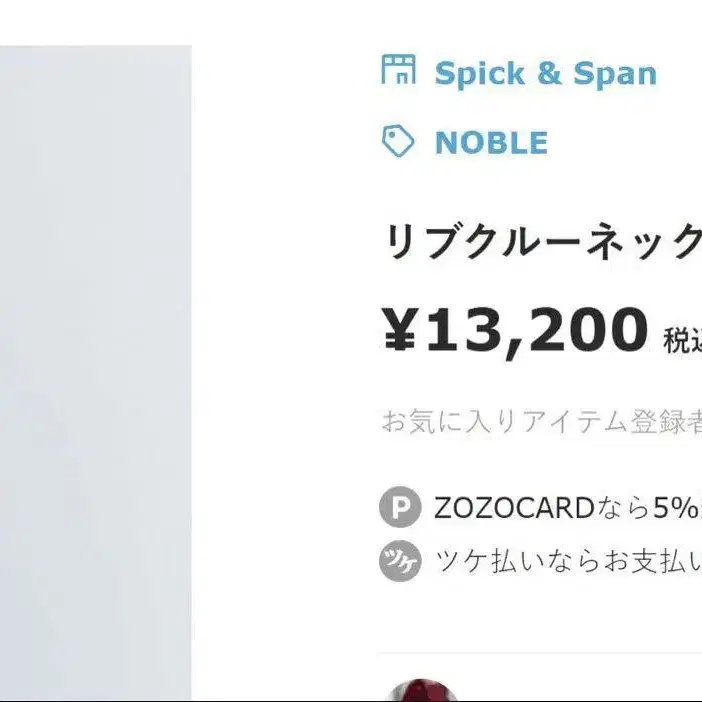Click the 税込 tax label after price
The image size is (702, 702).
tap(682, 340)
